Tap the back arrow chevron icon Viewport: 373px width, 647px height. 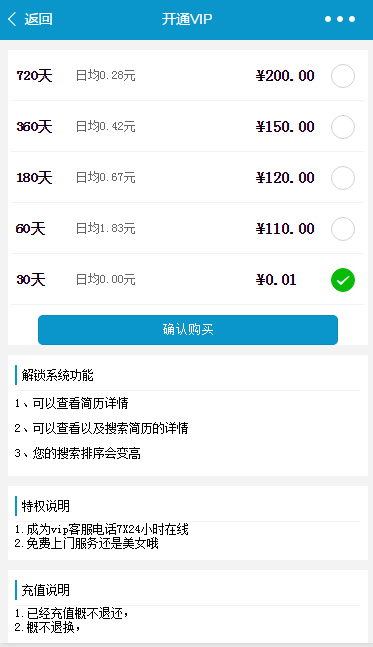point(12,19)
